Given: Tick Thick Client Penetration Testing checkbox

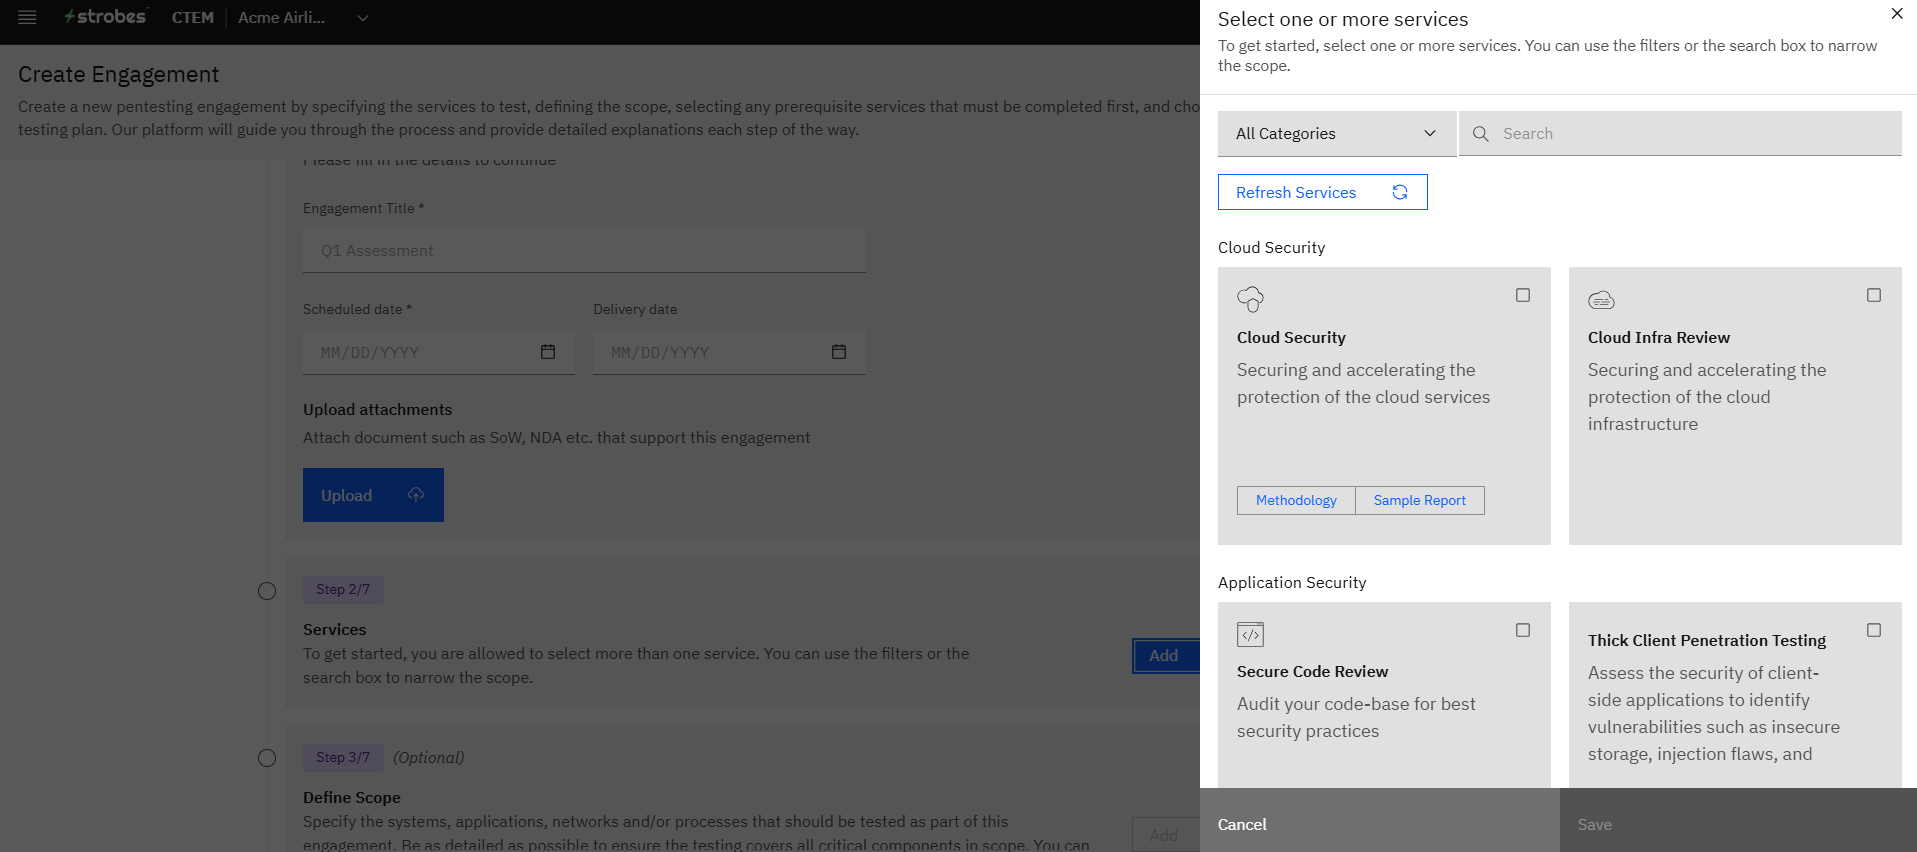Looking at the screenshot, I should click(x=1874, y=630).
